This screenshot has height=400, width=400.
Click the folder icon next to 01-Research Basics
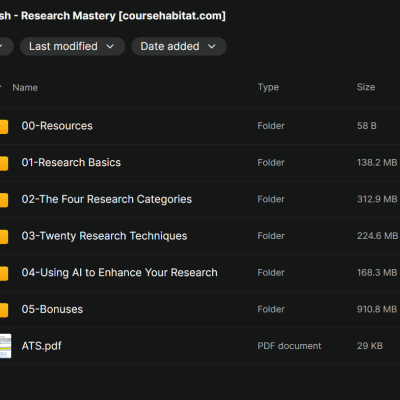pyautogui.click(x=4, y=163)
